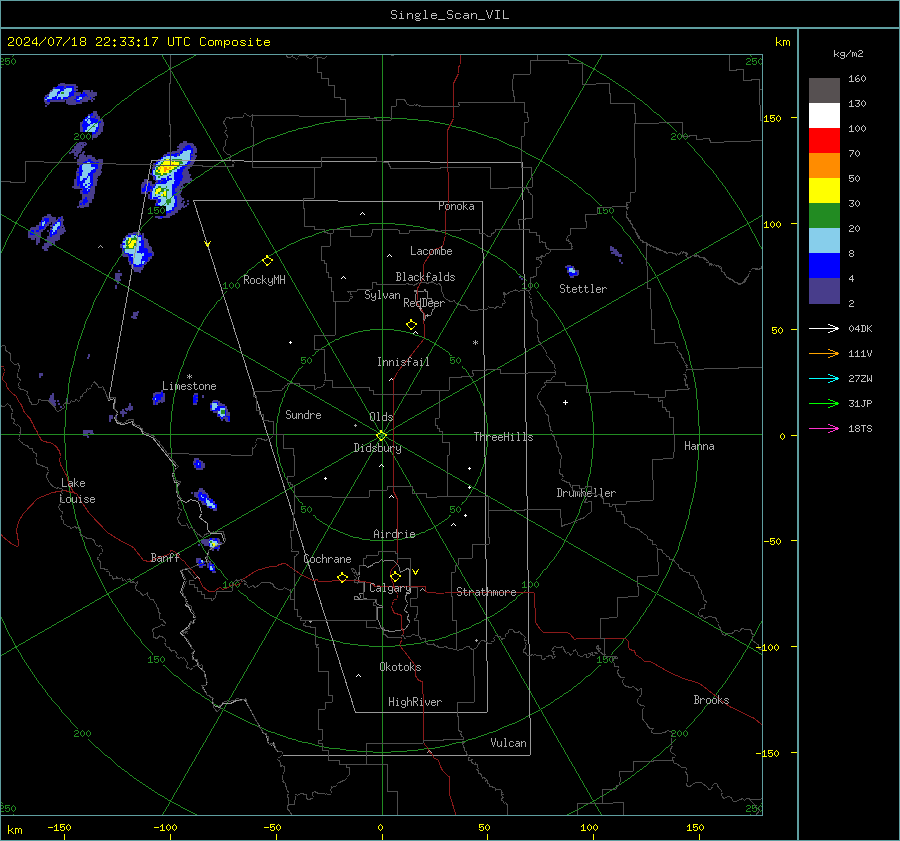Screen dimensions: 900x841
Task: Pick the blue 4-8 legend swatch
Action: click(824, 266)
